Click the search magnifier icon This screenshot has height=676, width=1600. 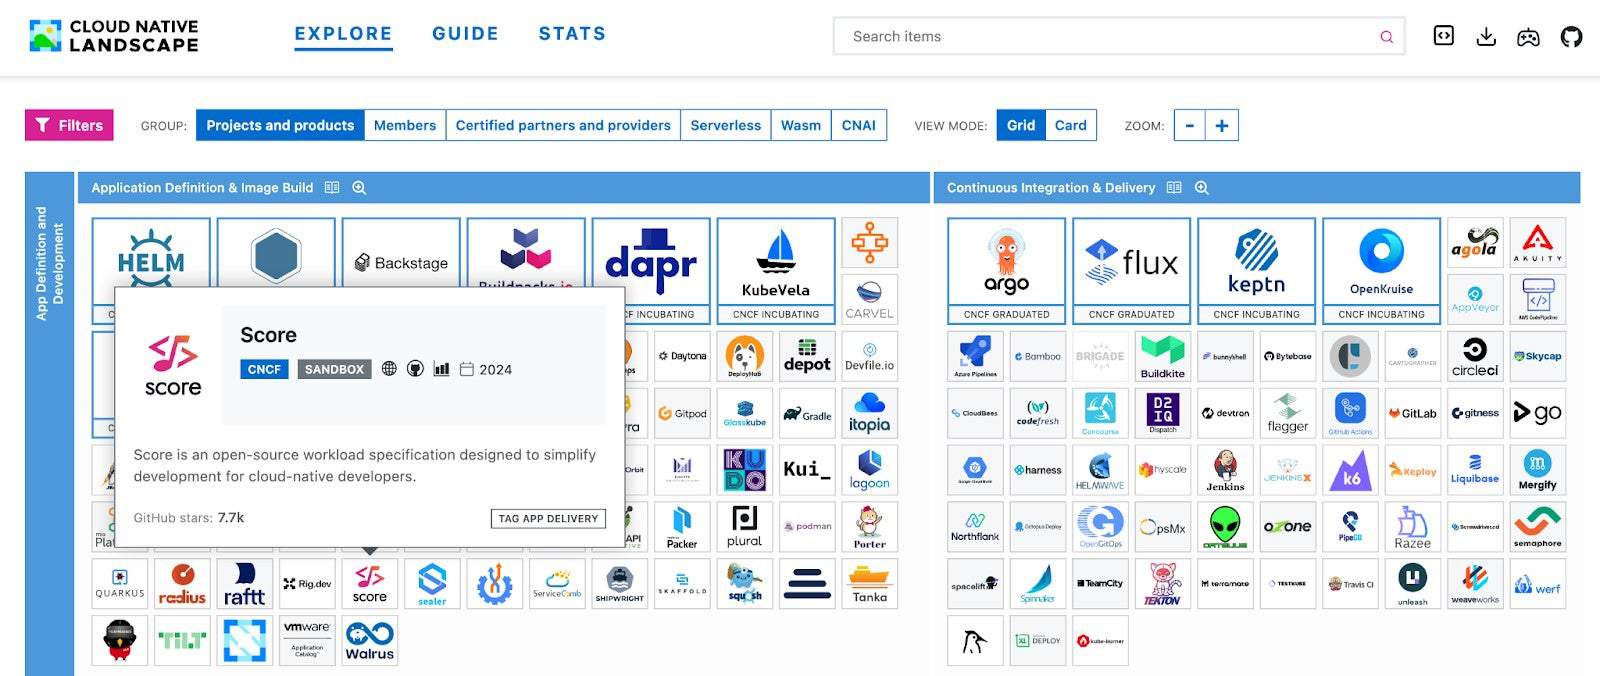point(1386,37)
